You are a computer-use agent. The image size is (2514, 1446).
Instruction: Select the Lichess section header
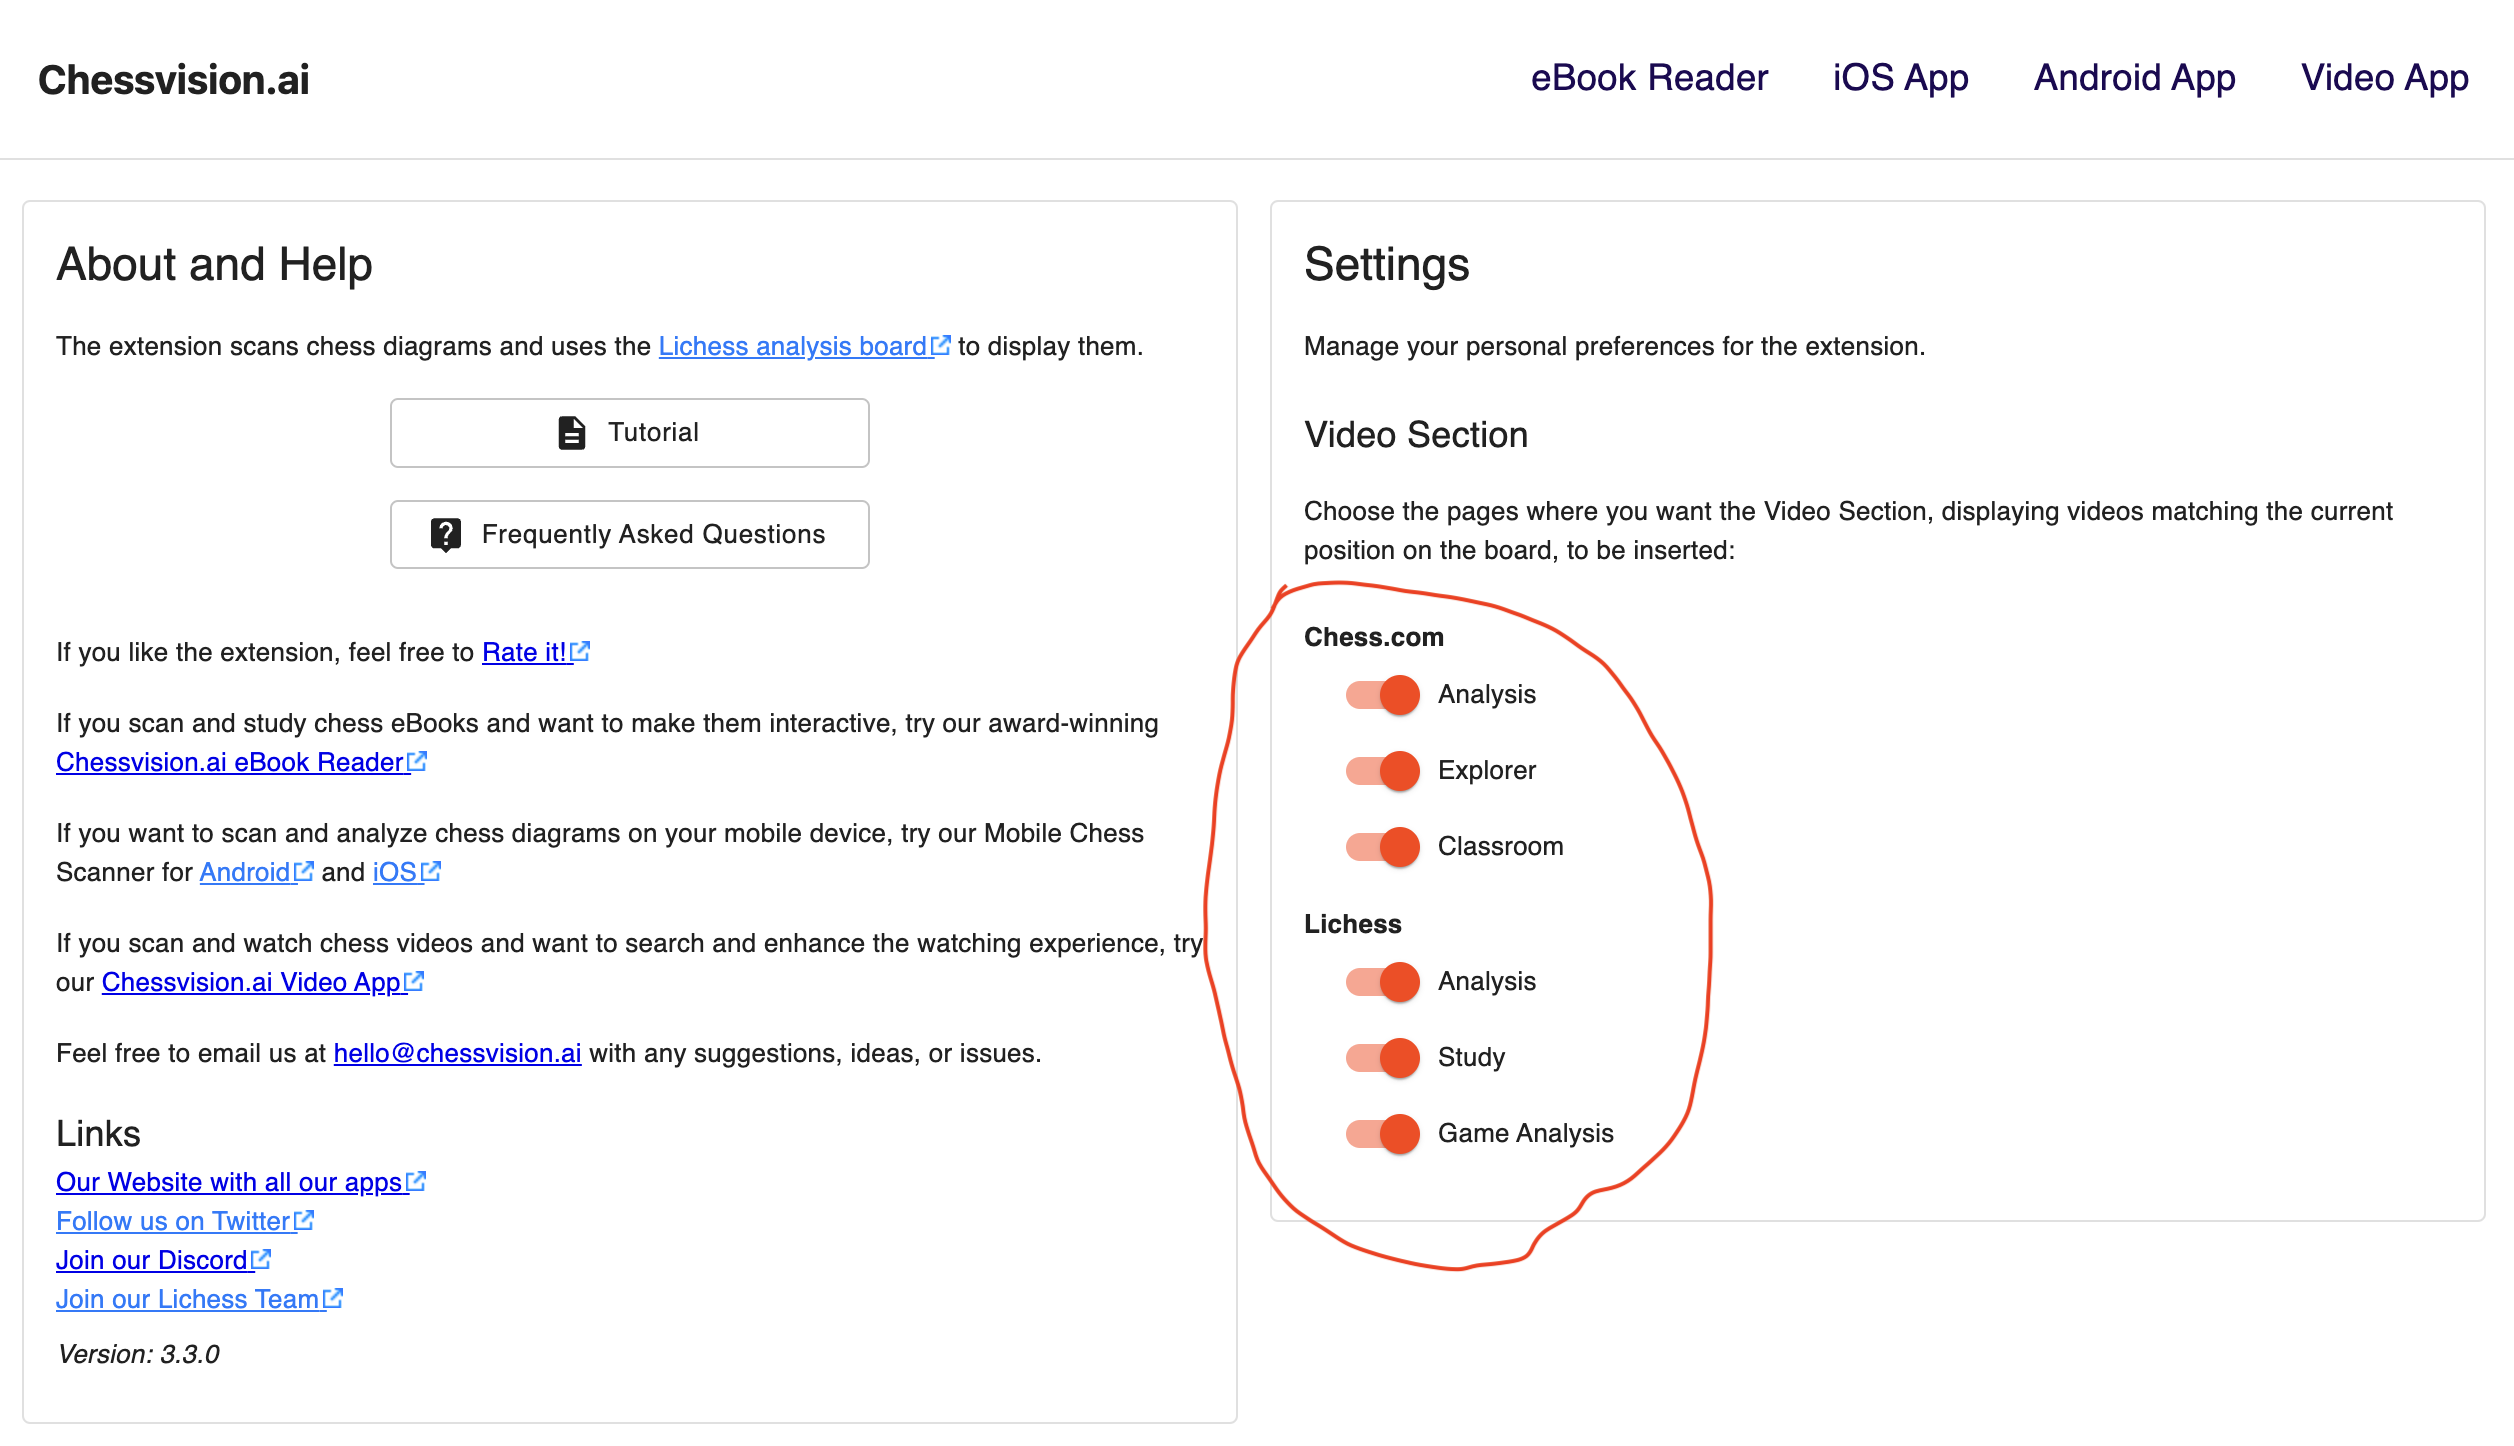[x=1354, y=921]
